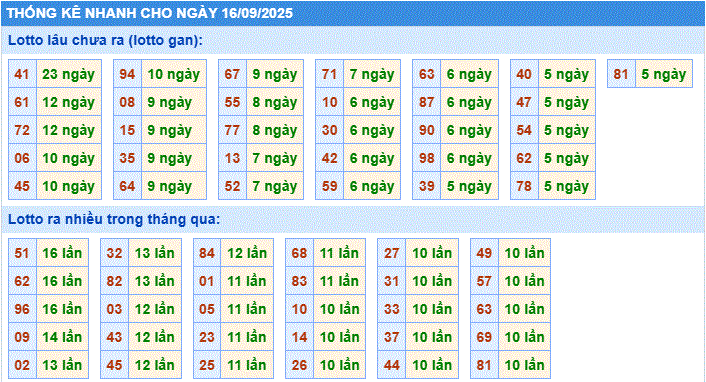This screenshot has height=382, width=706.
Task: Click '10 lần' beside number 44
Action: click(x=432, y=364)
